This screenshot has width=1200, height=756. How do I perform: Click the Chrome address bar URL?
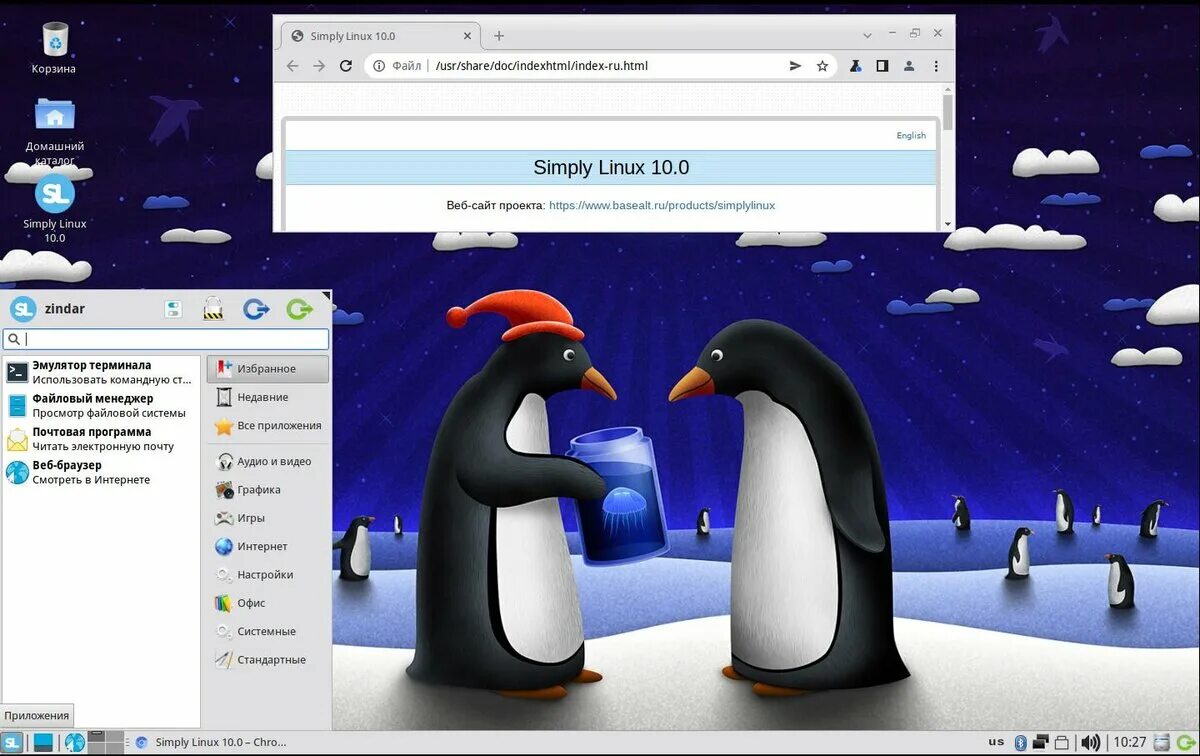pos(542,66)
